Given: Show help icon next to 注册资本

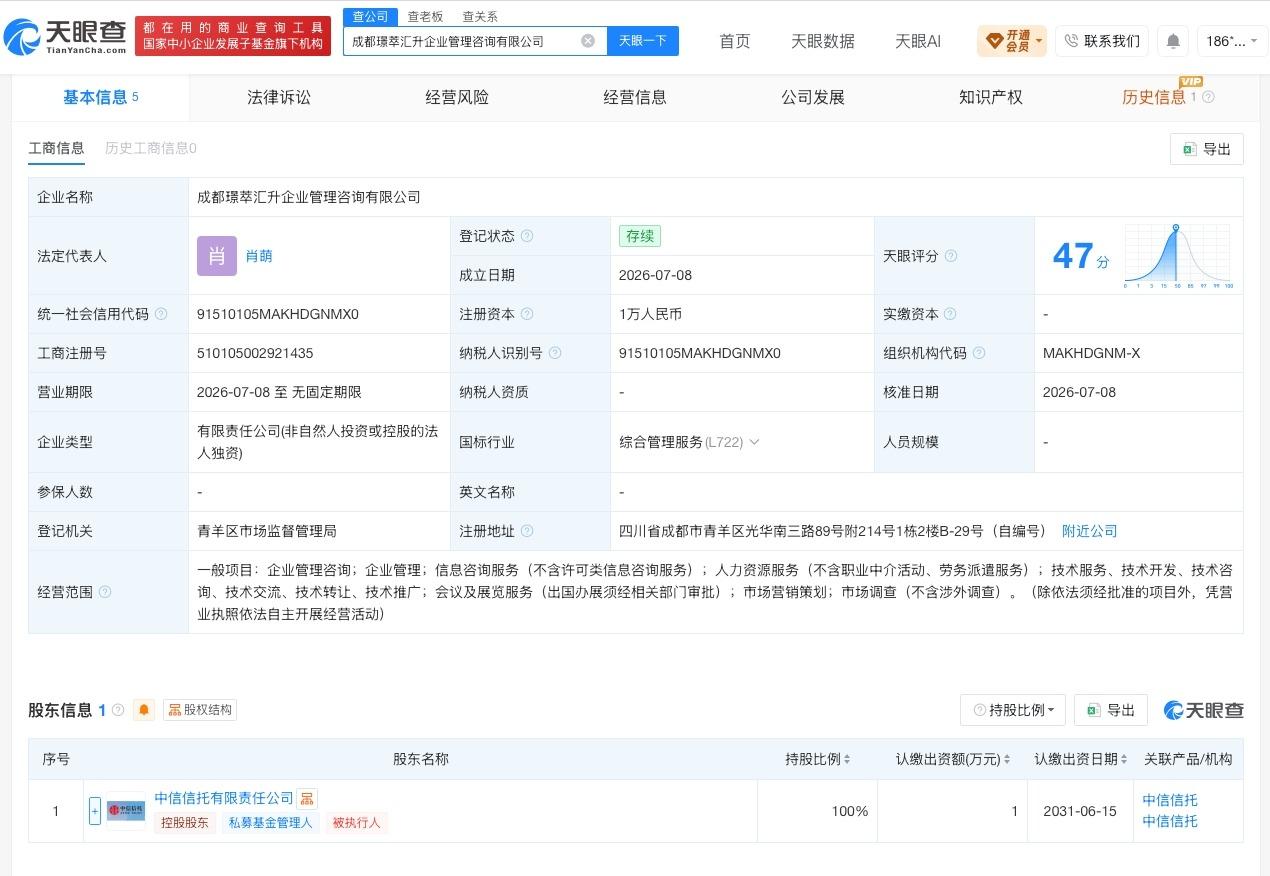Looking at the screenshot, I should click(x=527, y=314).
